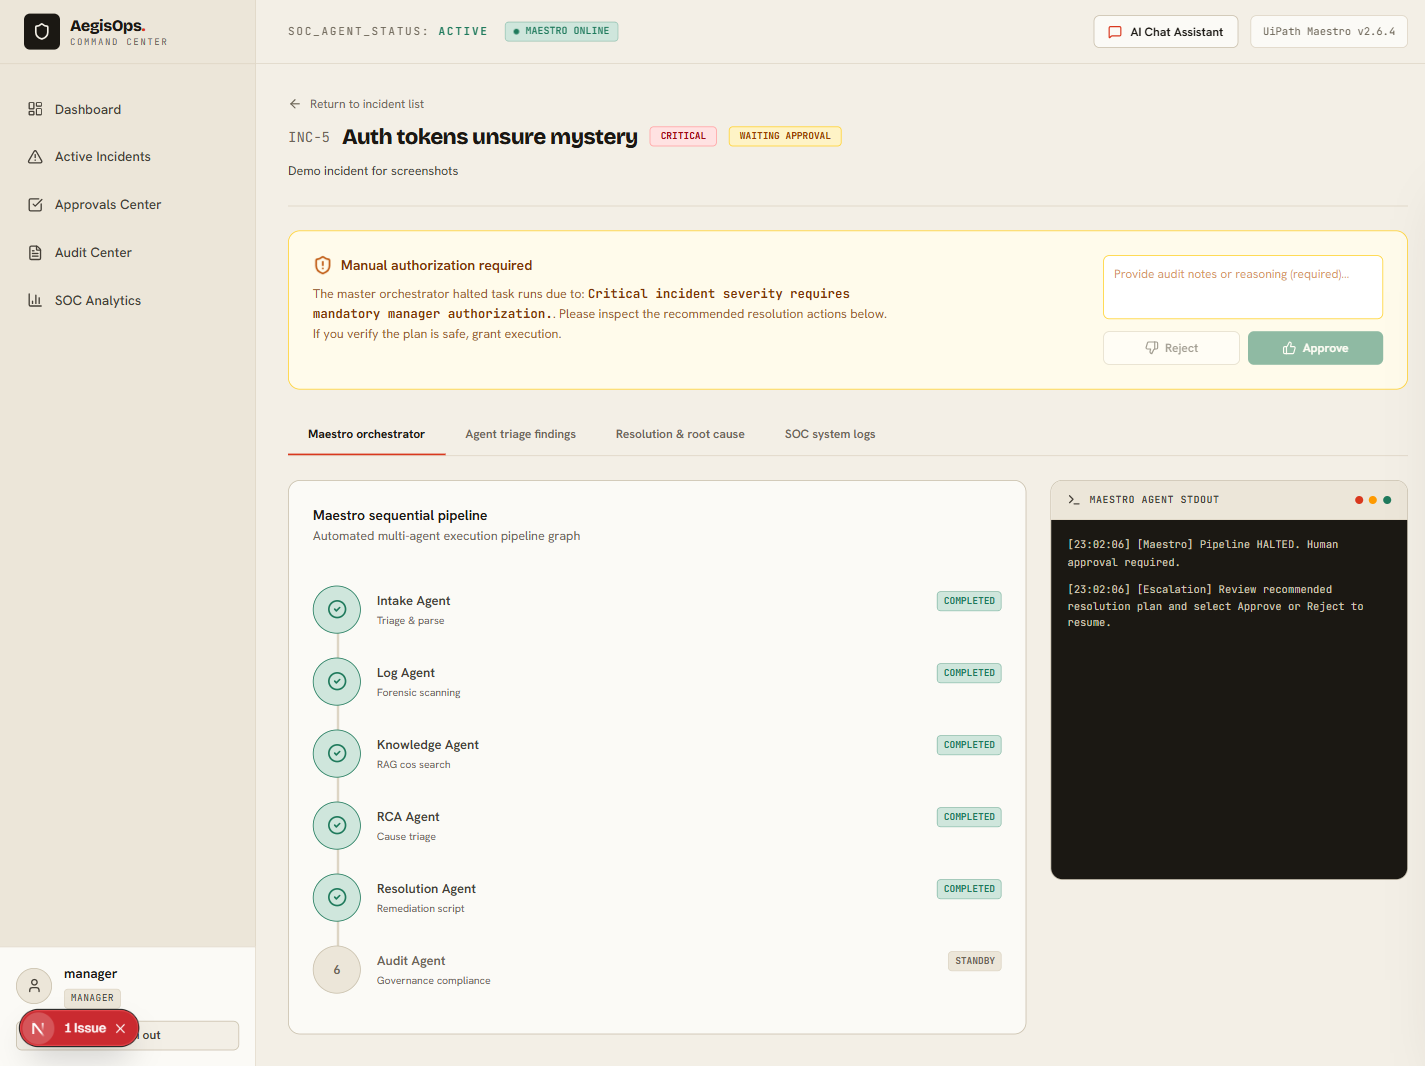Click the Intake Agent COMPLETED badge
Image resolution: width=1425 pixels, height=1066 pixels.
point(969,601)
